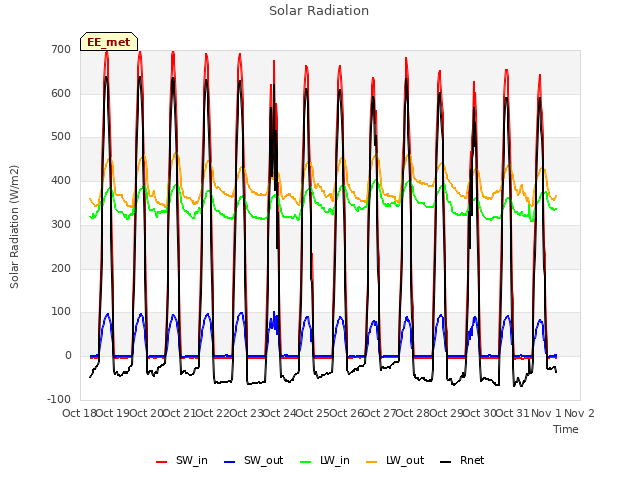This screenshot has width=640, height=480.
Task: Select the LW_in legend label
Action: (x=335, y=460)
